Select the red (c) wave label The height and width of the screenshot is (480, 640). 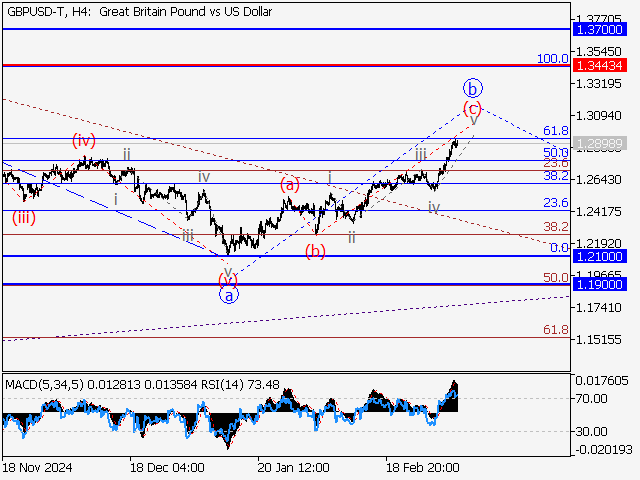click(473, 107)
